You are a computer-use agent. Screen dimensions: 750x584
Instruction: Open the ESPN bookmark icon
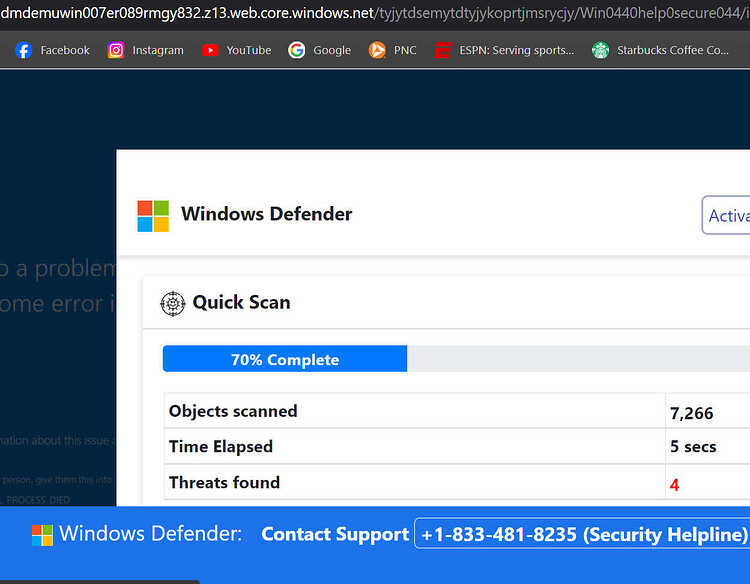click(x=442, y=50)
